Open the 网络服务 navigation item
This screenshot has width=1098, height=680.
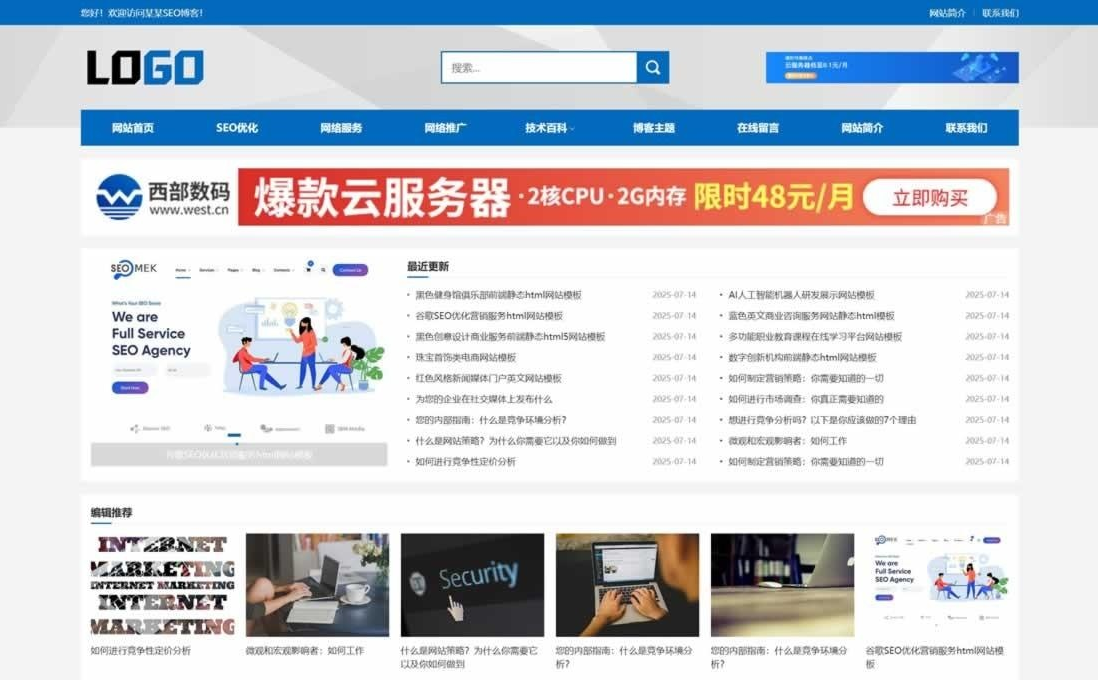(x=341, y=127)
